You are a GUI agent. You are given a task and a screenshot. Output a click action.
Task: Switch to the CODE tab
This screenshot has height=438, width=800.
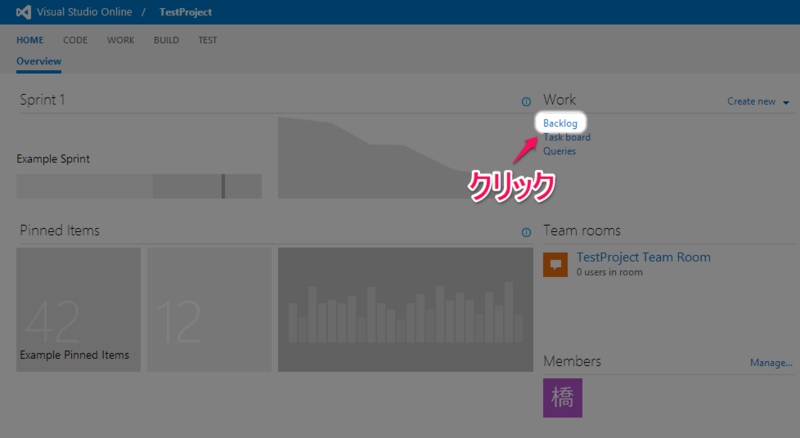point(75,40)
